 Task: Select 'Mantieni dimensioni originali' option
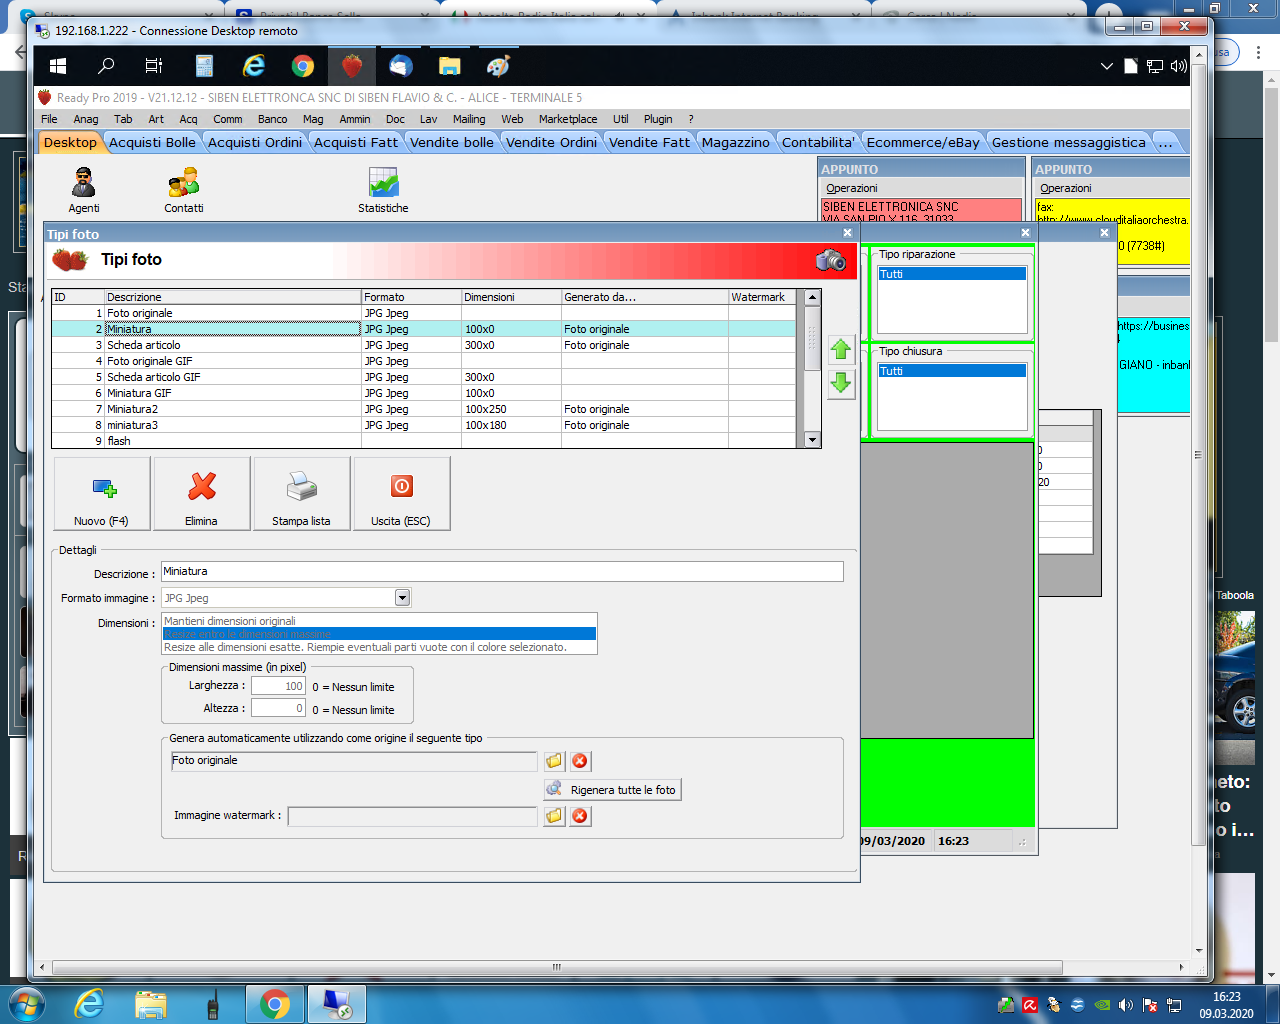coord(230,621)
